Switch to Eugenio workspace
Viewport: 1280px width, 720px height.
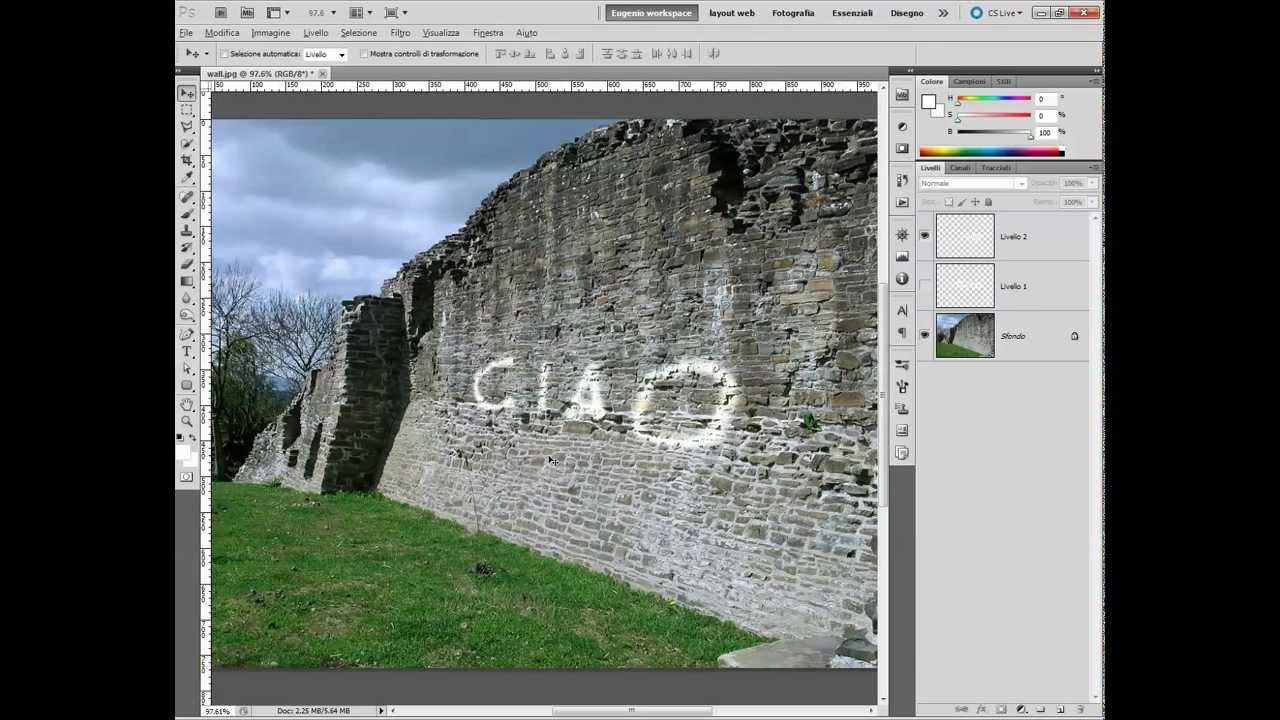651,13
